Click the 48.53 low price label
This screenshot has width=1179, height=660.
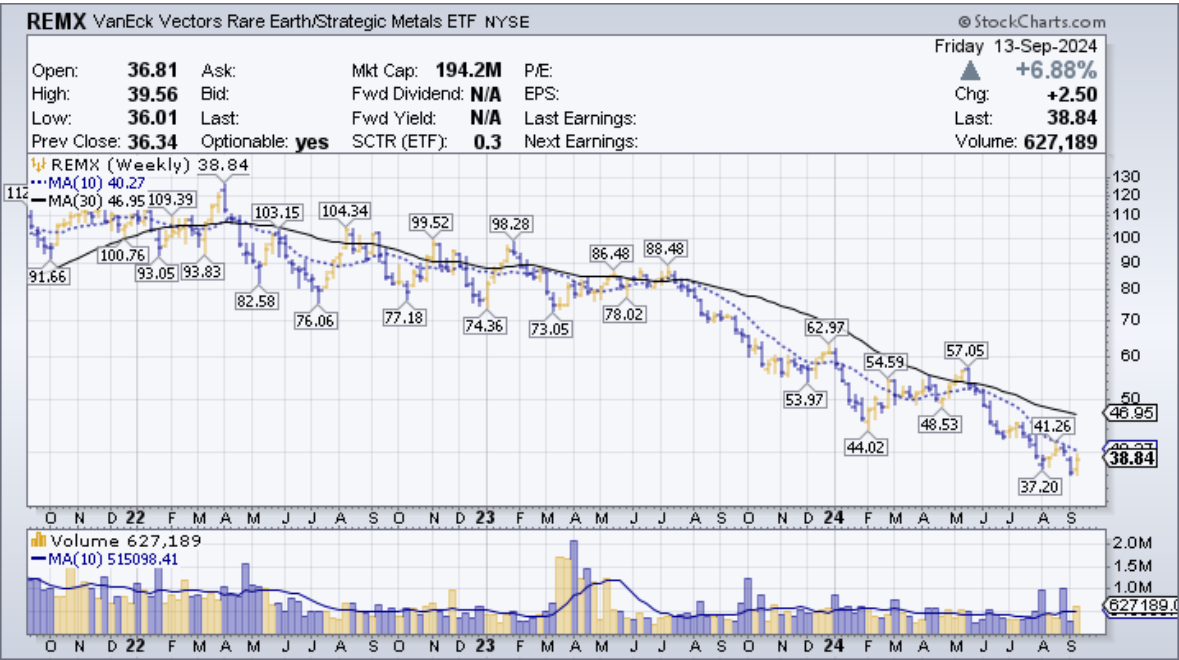[939, 425]
